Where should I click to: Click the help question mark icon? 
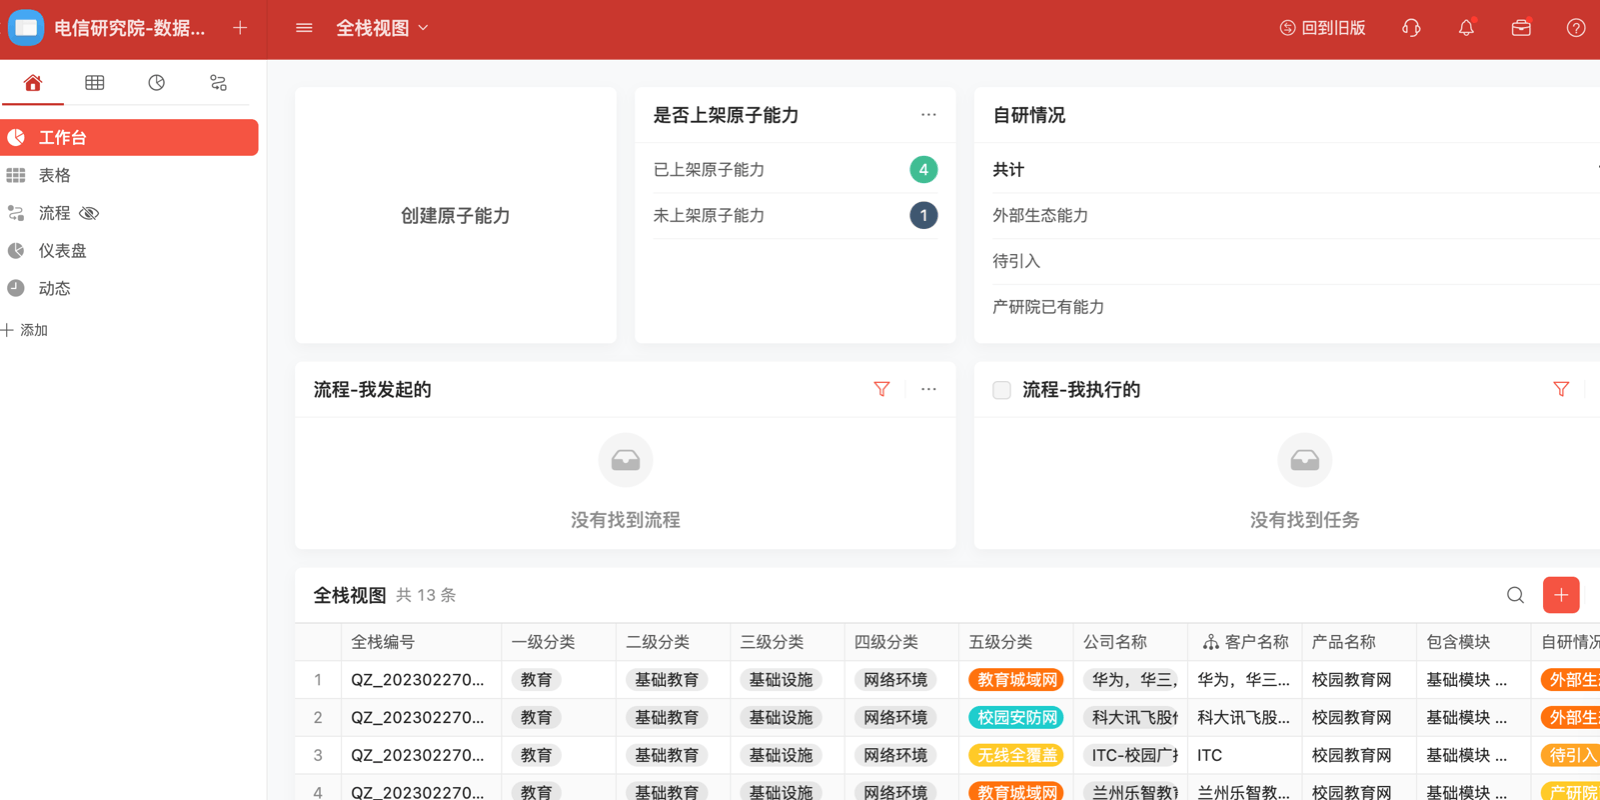click(1575, 28)
